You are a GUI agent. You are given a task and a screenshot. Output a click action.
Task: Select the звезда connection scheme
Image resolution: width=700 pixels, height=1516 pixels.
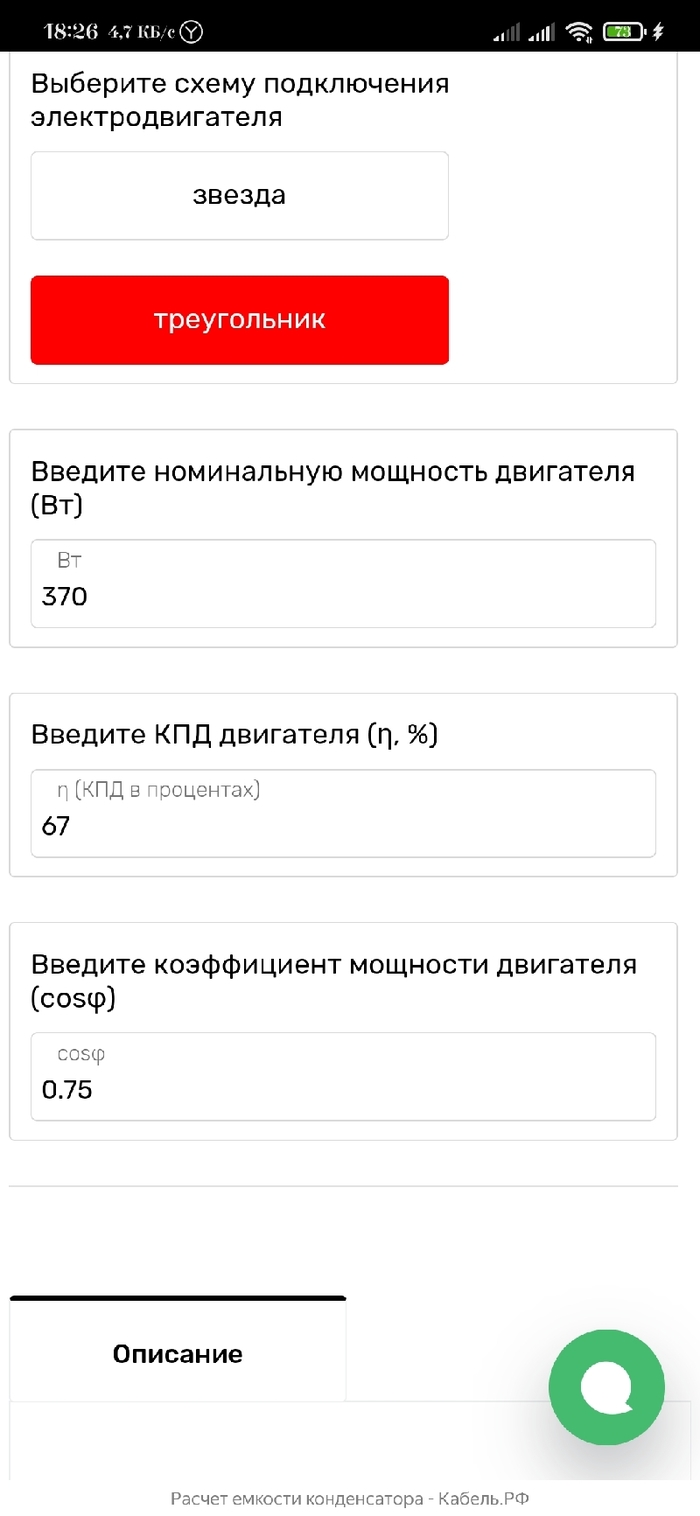(239, 195)
